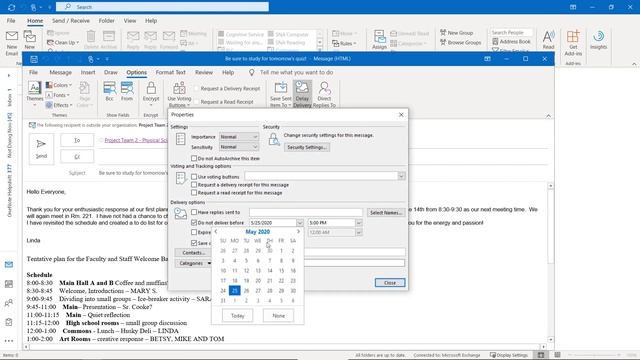Uncheck Do not deliver before checkbox
Image resolution: width=640 pixels, height=360 pixels.
pyautogui.click(x=194, y=223)
